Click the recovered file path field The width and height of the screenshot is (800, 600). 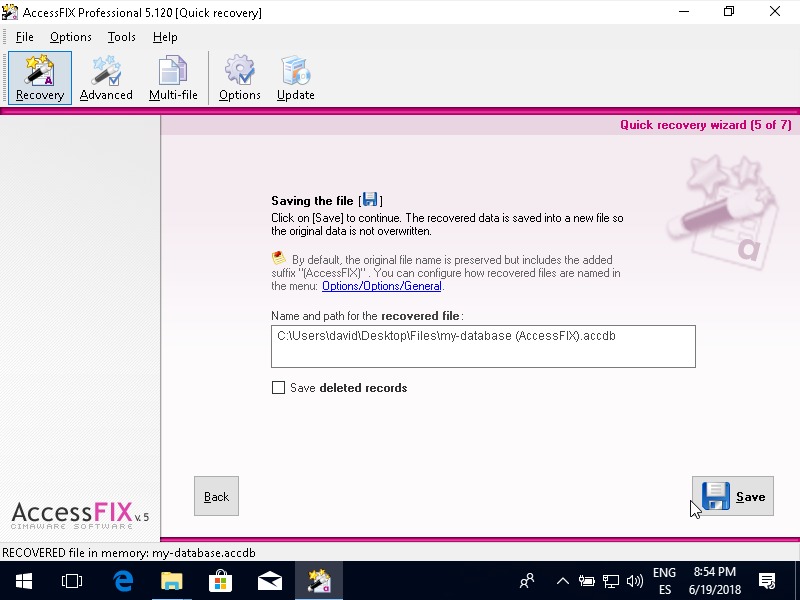tap(483, 346)
